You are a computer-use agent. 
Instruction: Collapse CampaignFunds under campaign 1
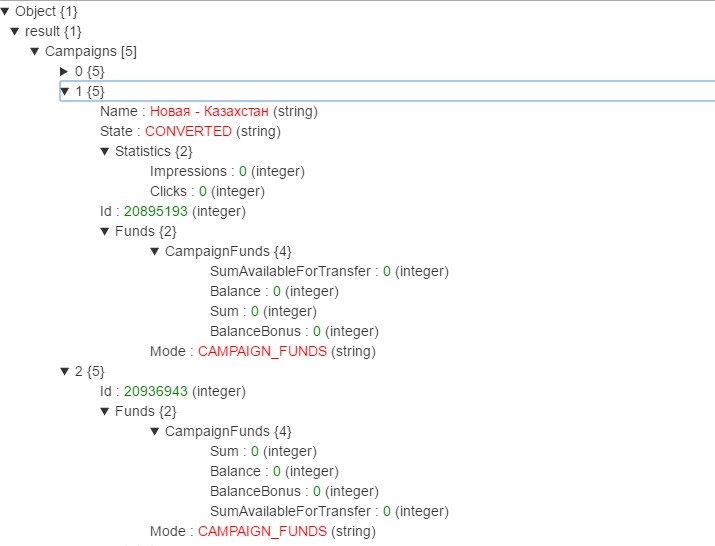[155, 251]
